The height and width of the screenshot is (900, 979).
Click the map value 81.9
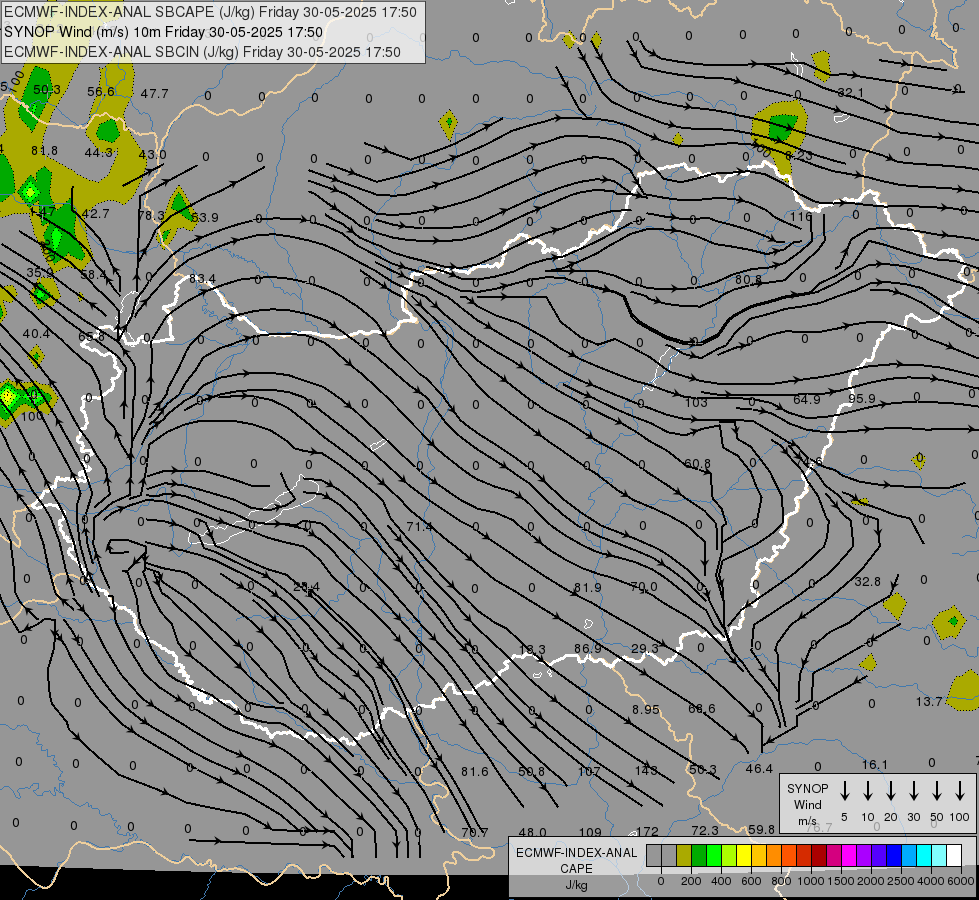tap(588, 588)
